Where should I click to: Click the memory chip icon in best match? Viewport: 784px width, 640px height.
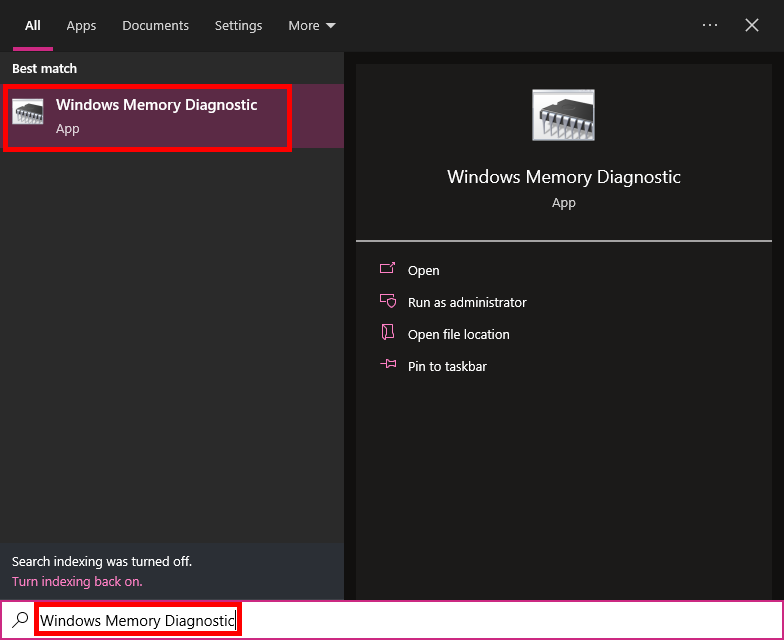pyautogui.click(x=28, y=112)
